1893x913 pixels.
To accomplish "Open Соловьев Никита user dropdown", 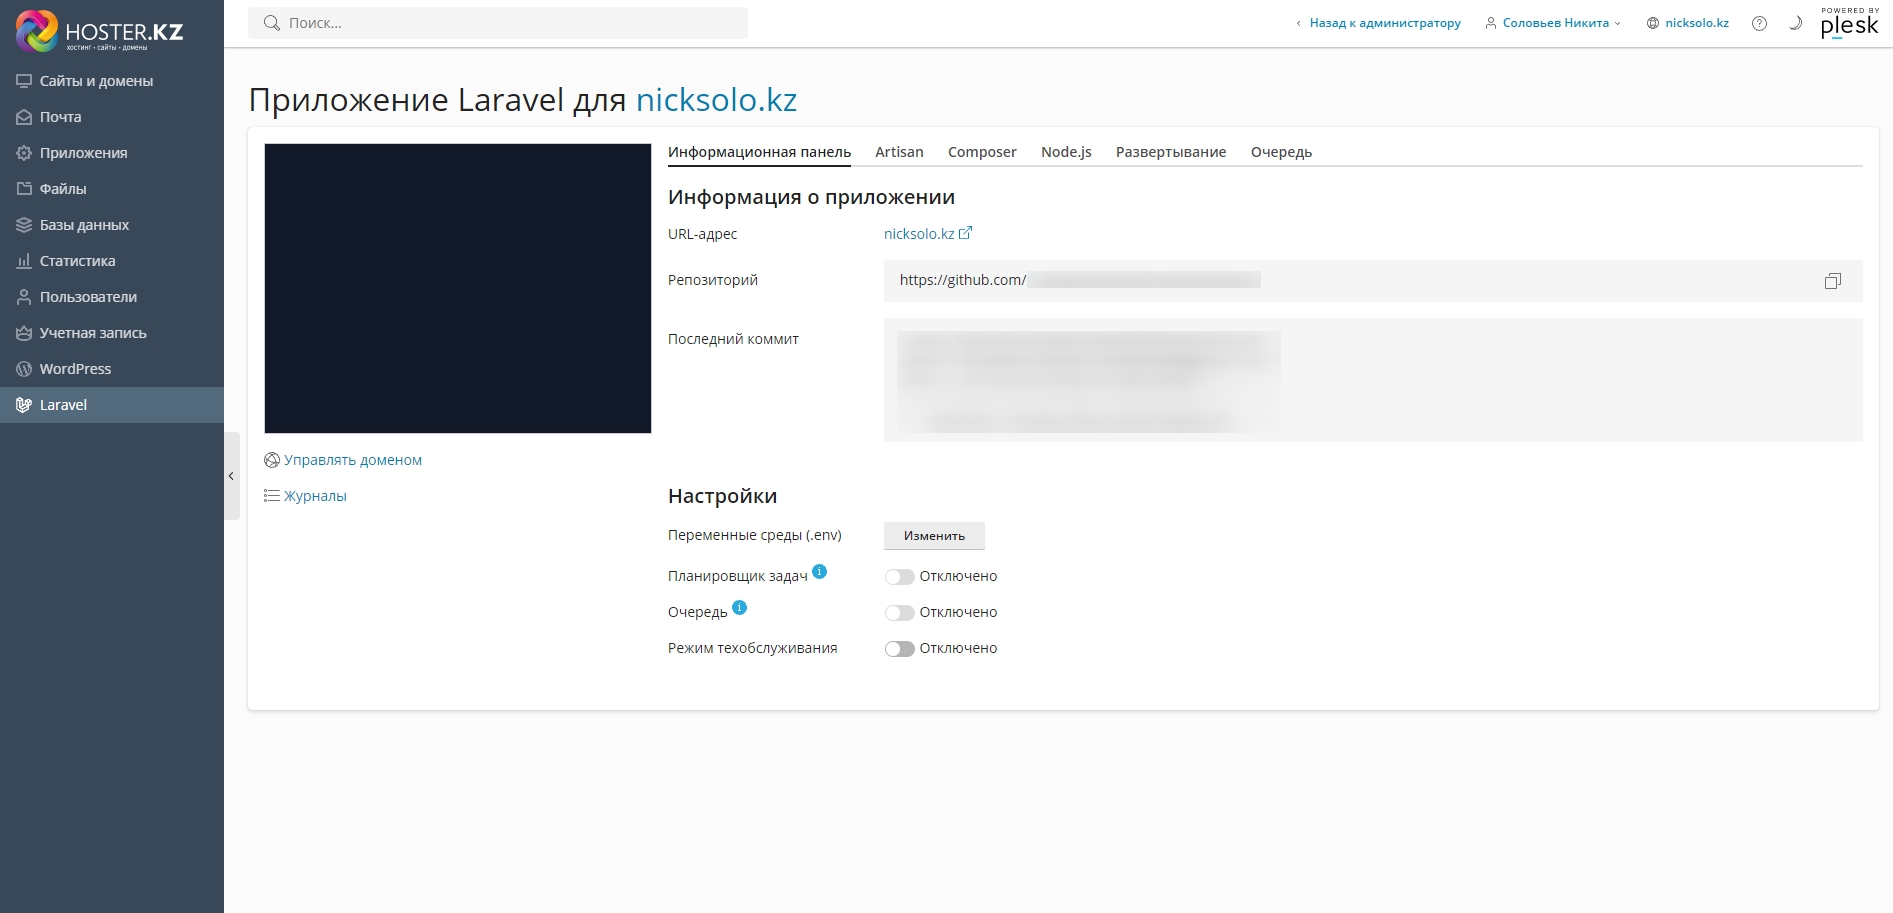I will point(1553,23).
